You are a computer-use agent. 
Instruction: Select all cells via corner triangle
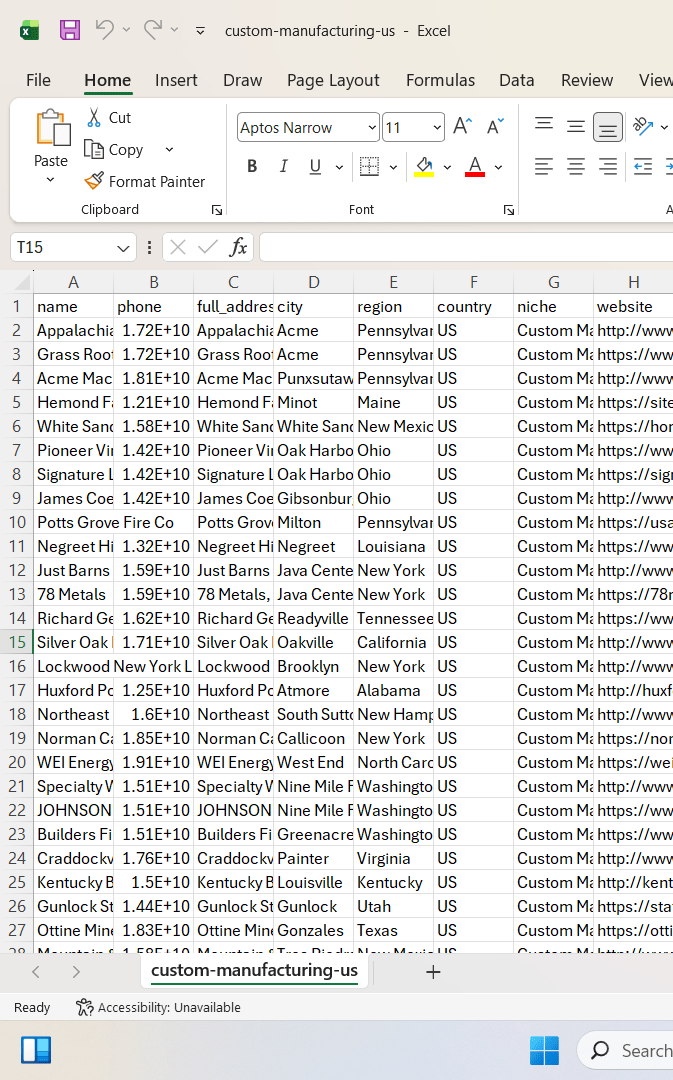point(21,282)
